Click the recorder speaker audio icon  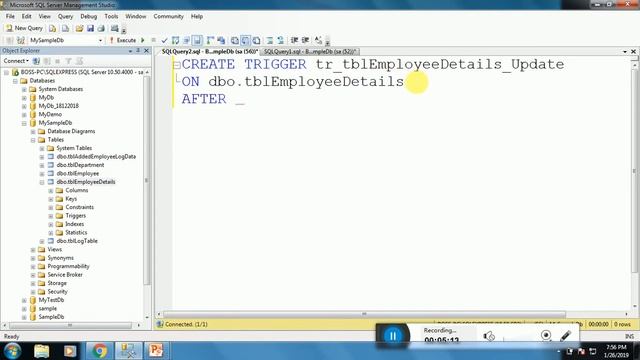coord(489,336)
